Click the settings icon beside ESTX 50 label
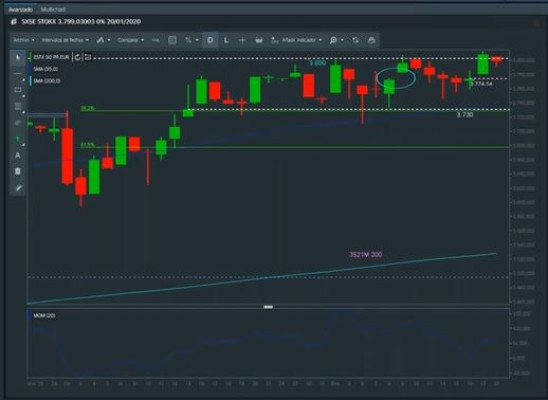 point(88,57)
